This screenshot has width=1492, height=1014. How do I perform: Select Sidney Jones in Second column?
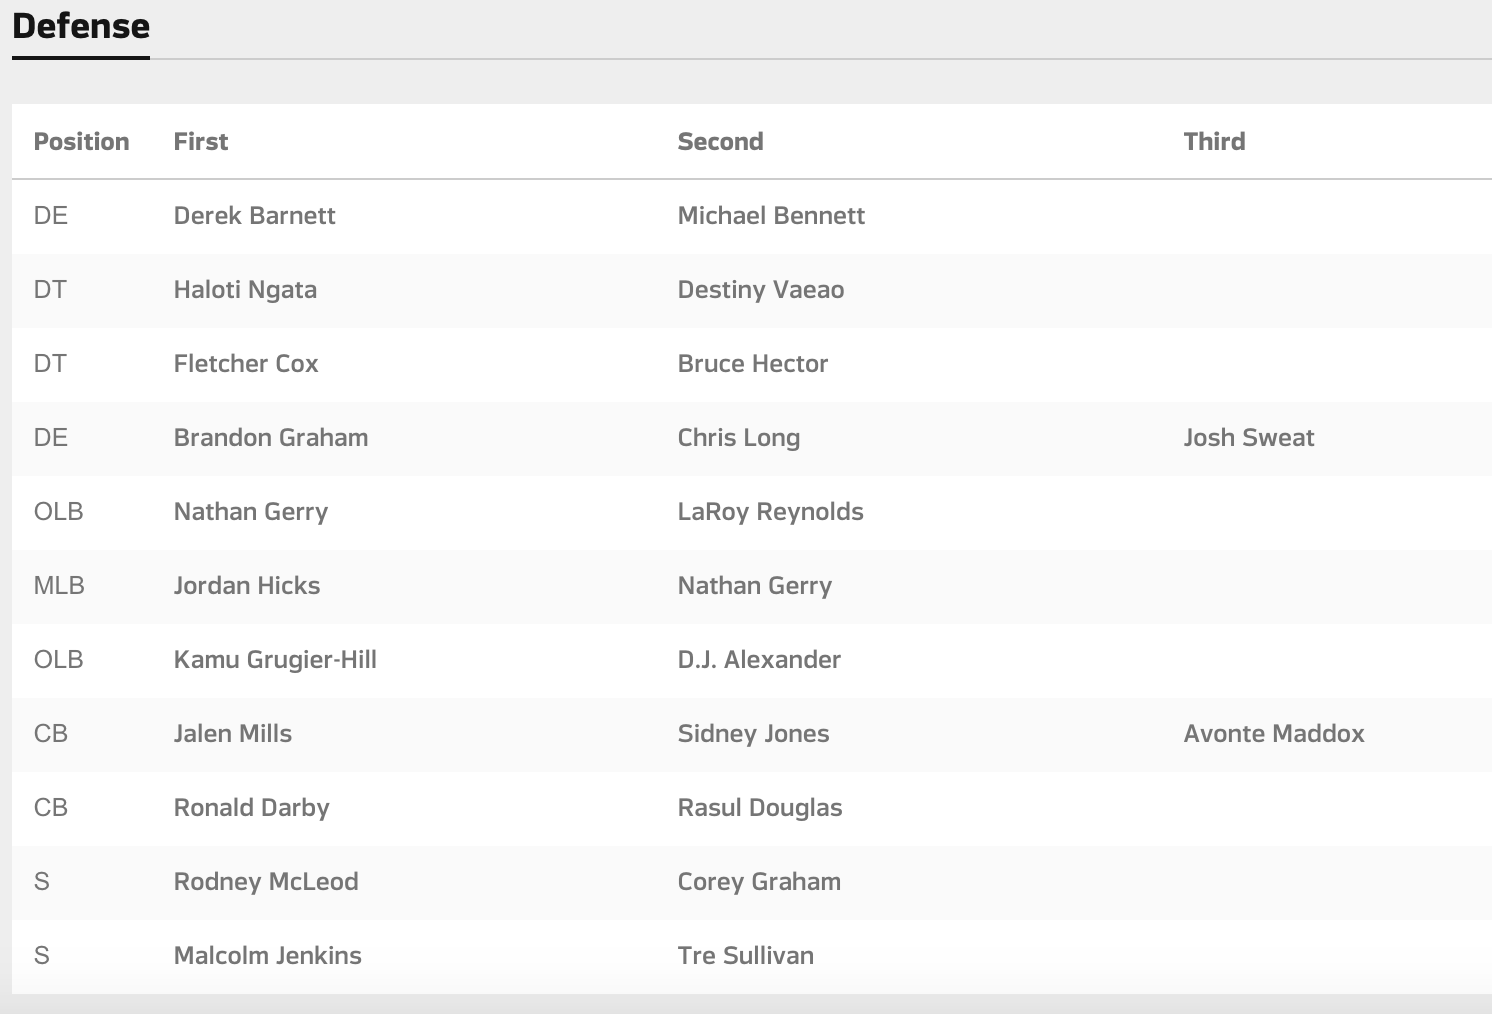click(x=753, y=734)
